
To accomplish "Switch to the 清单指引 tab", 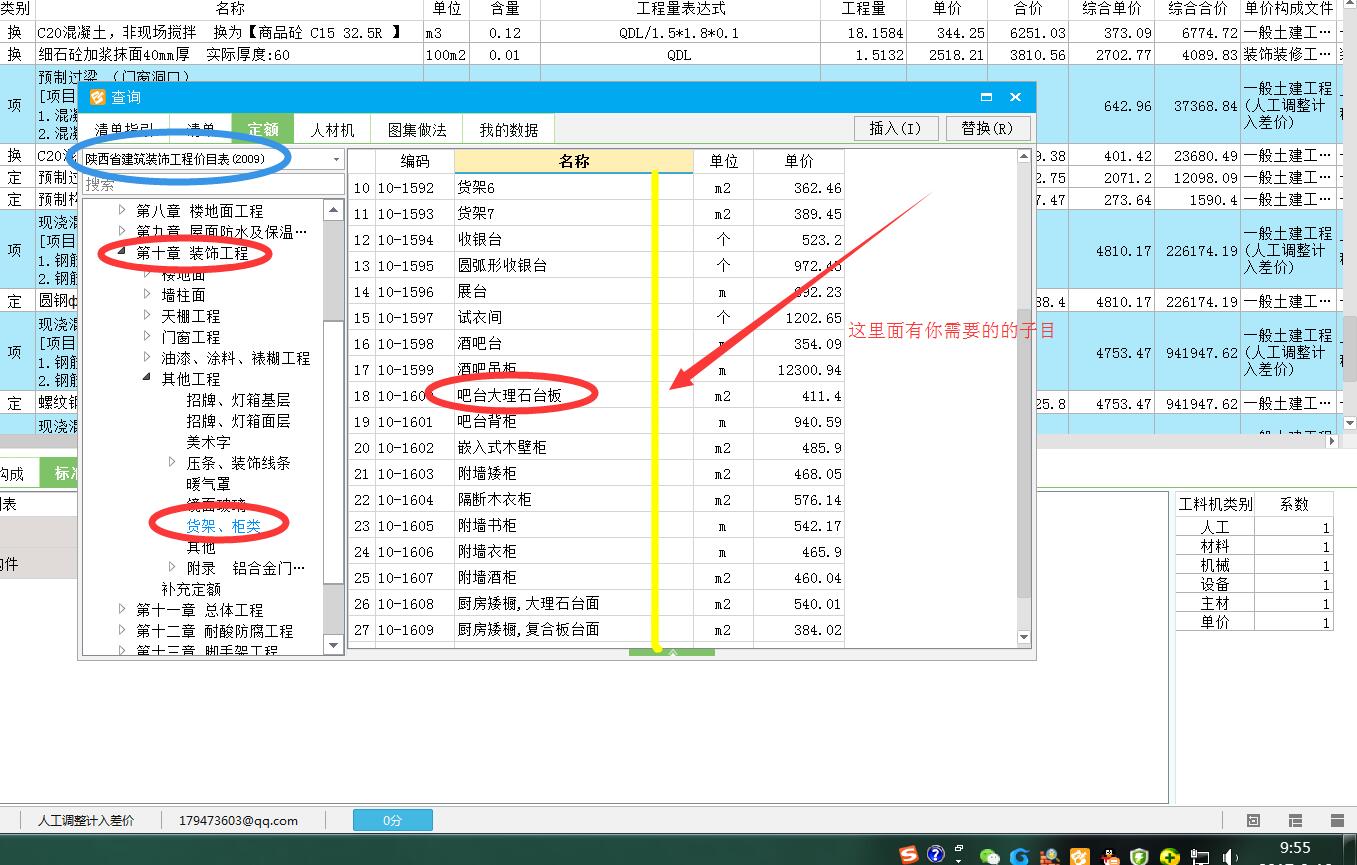I will (x=124, y=130).
